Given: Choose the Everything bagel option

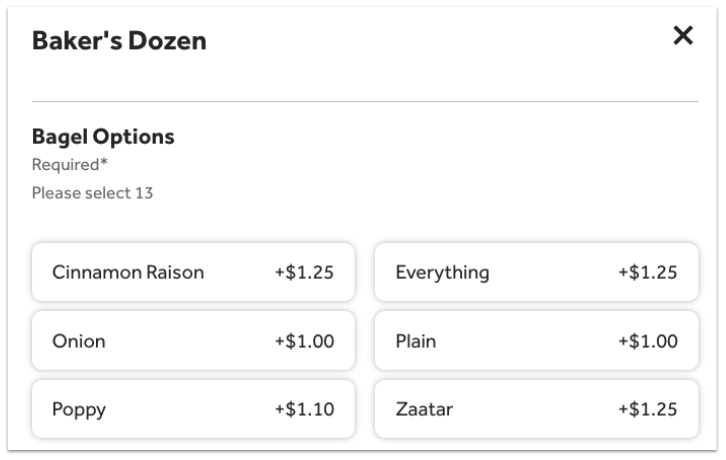Looking at the screenshot, I should tap(536, 272).
